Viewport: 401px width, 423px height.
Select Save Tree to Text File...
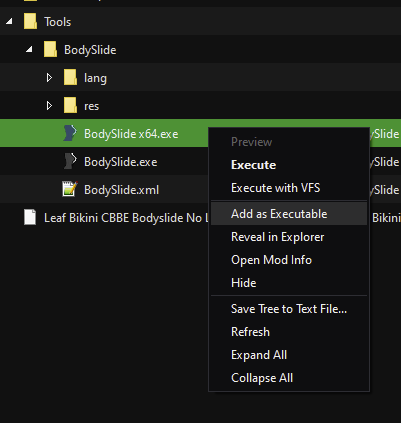tap(289, 309)
